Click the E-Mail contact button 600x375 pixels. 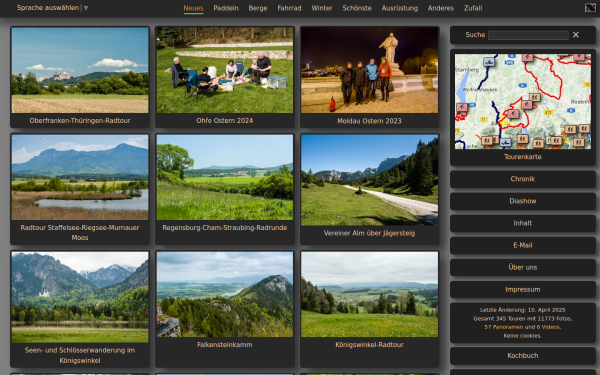pos(523,245)
